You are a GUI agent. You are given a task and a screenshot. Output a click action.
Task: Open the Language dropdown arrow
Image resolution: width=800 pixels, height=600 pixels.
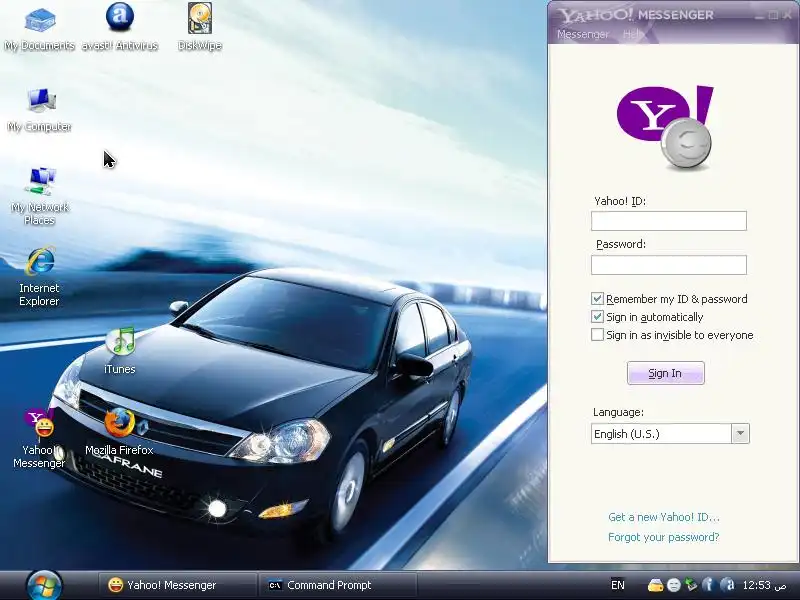click(x=740, y=434)
